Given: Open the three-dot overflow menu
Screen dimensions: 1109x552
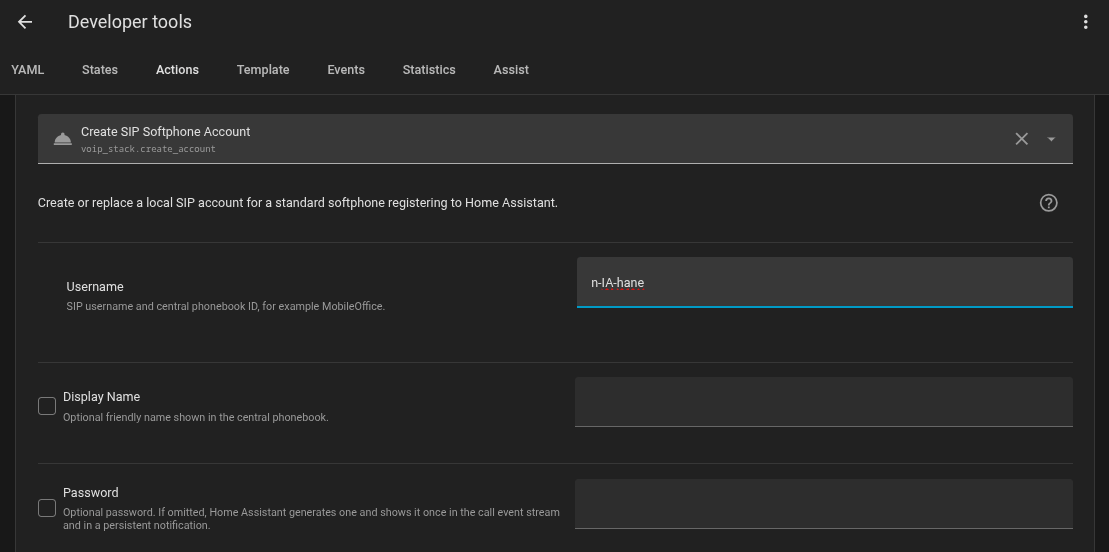Looking at the screenshot, I should 1085,22.
